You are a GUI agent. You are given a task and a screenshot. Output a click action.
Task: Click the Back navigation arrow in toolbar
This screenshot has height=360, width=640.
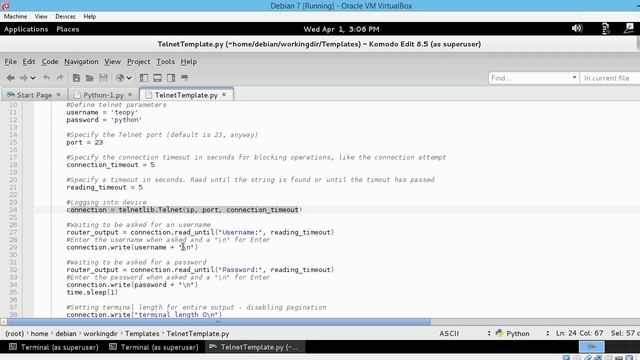click(x=11, y=78)
